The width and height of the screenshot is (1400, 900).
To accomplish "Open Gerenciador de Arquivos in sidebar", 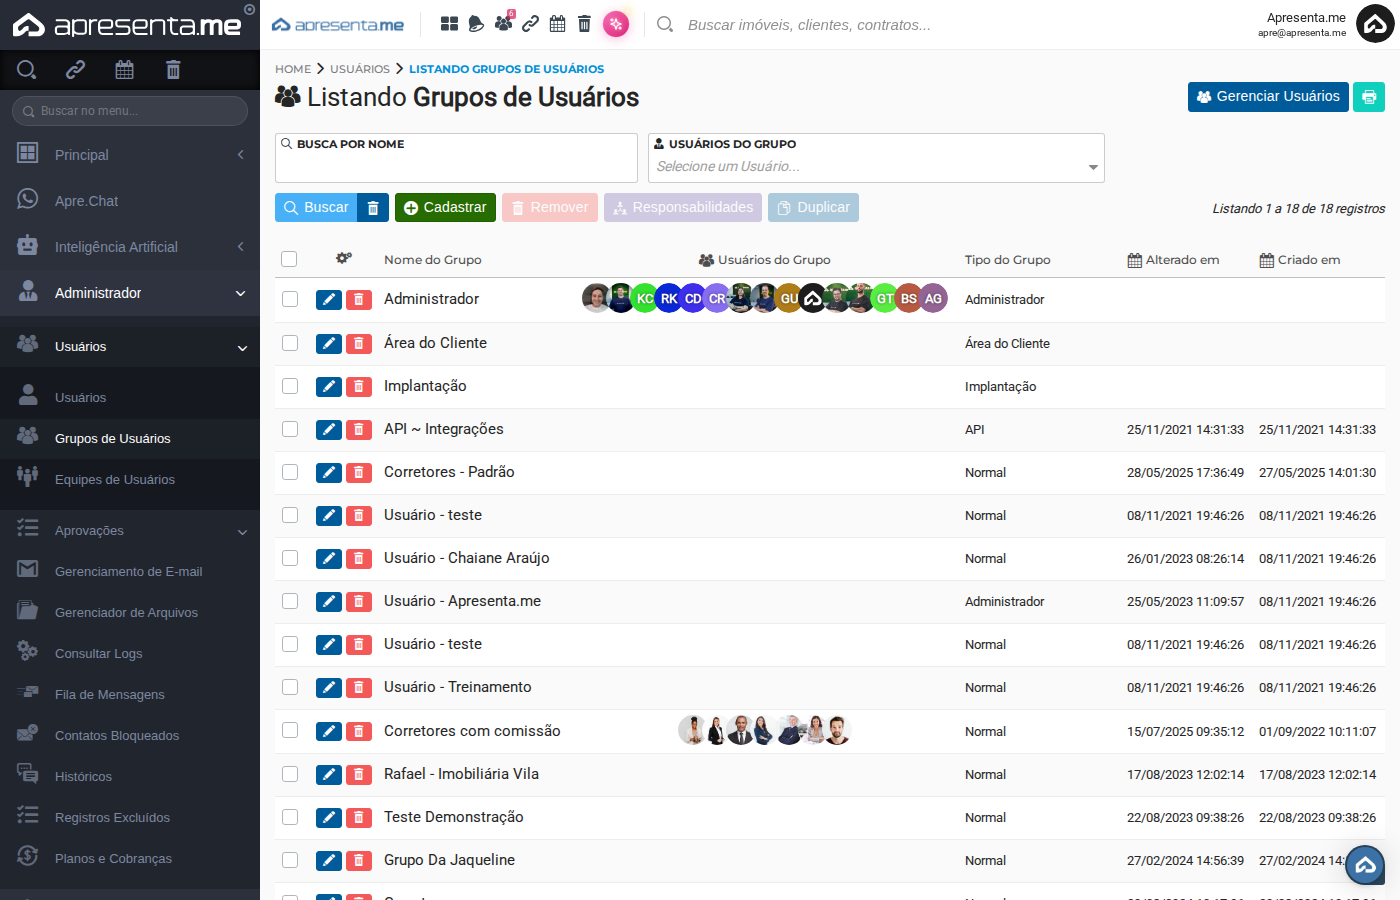I will coord(130,613).
